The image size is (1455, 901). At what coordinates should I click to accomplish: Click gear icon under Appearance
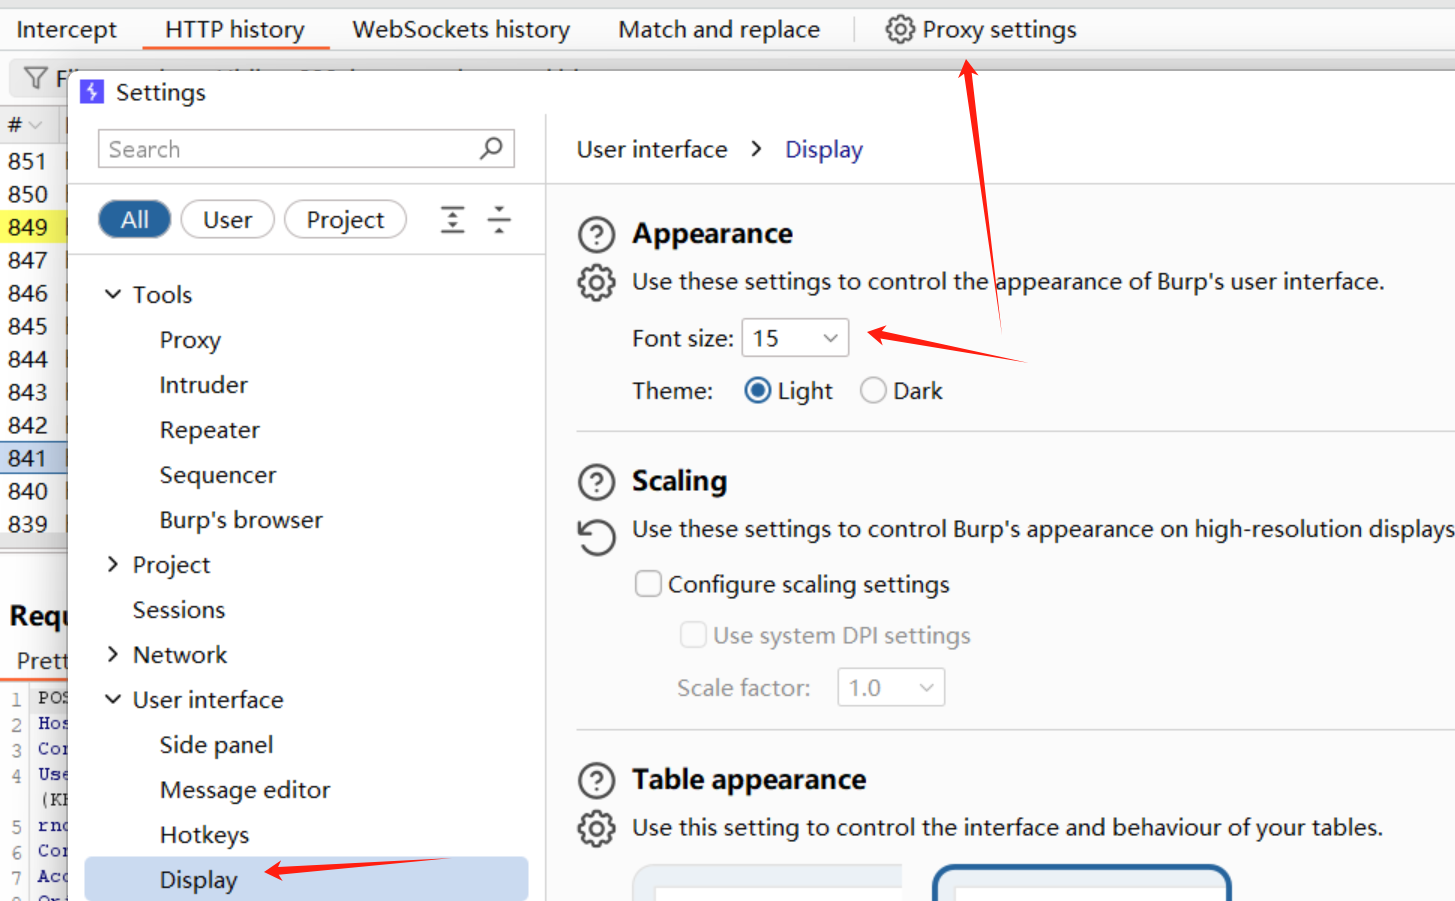click(x=597, y=282)
